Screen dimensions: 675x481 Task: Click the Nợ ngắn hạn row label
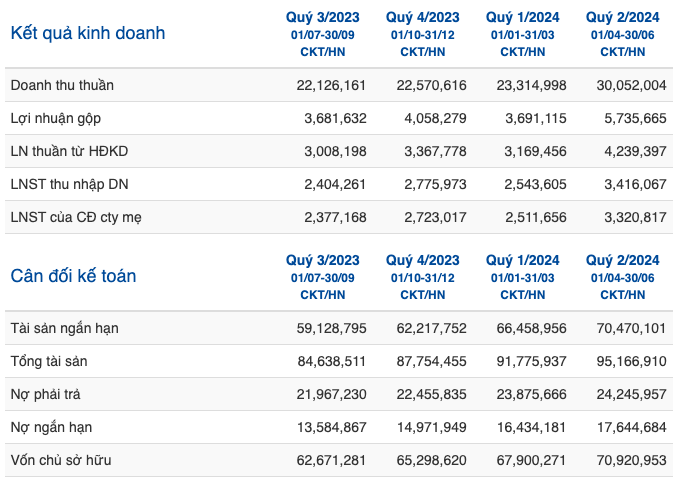click(x=51, y=427)
